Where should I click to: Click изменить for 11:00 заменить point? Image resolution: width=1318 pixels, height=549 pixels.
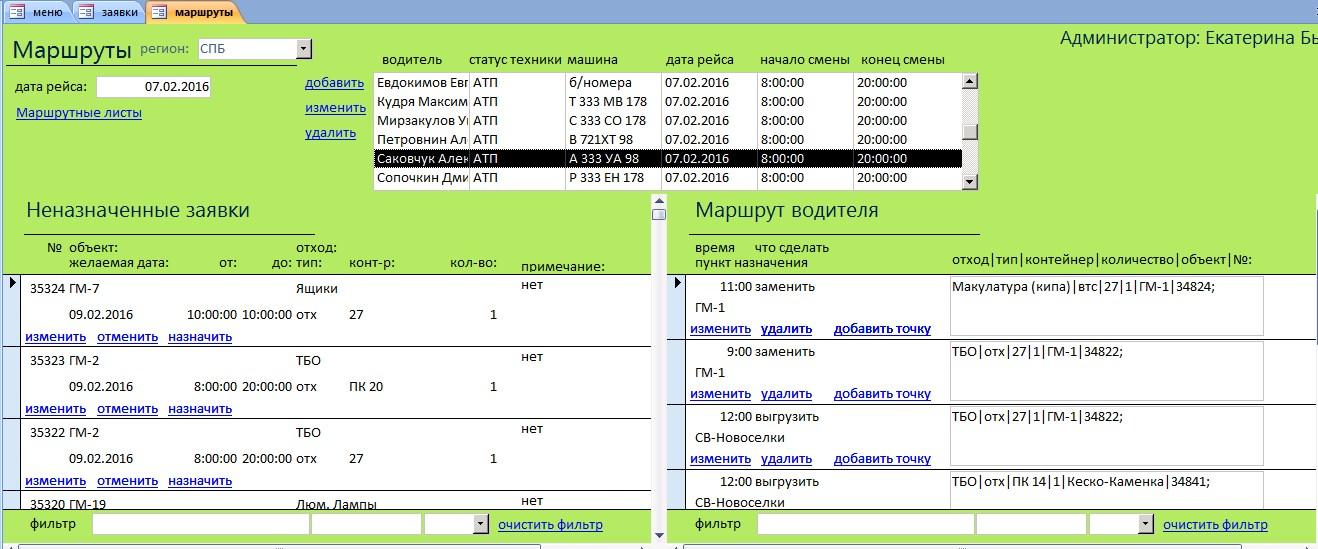(x=720, y=329)
